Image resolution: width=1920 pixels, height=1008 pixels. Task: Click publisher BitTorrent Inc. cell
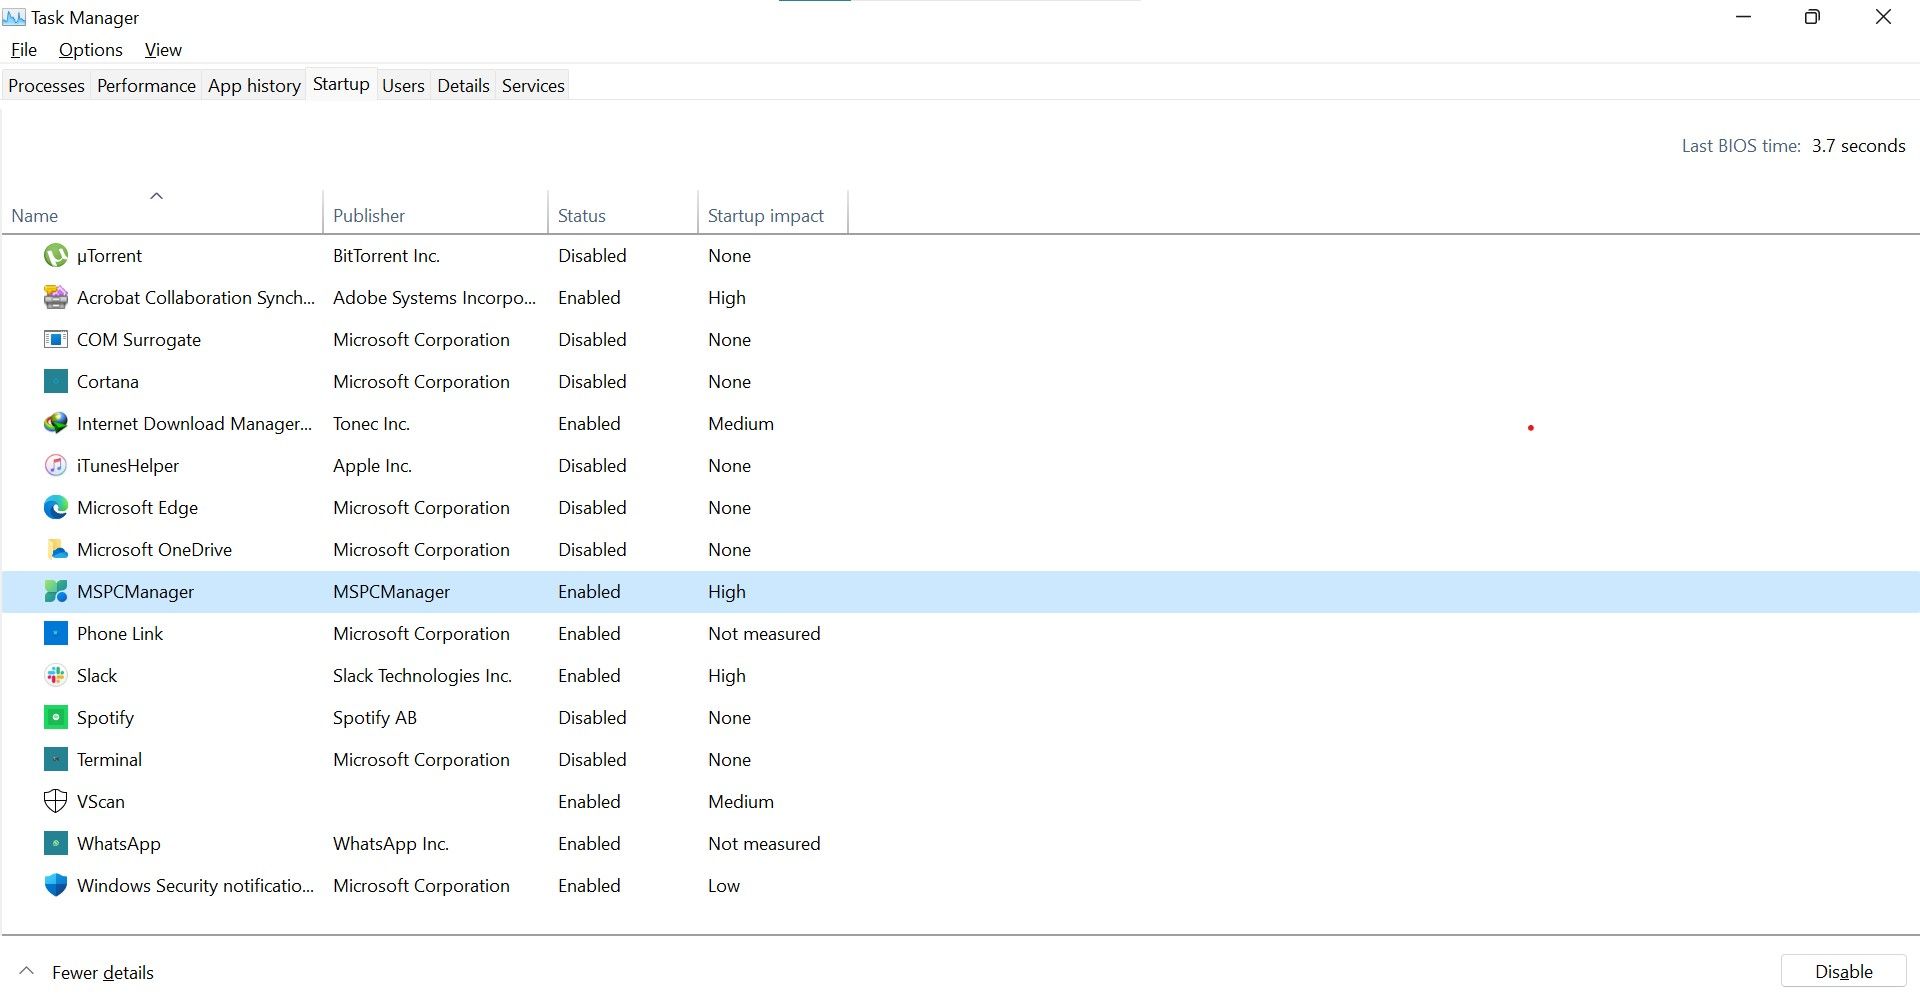point(386,256)
